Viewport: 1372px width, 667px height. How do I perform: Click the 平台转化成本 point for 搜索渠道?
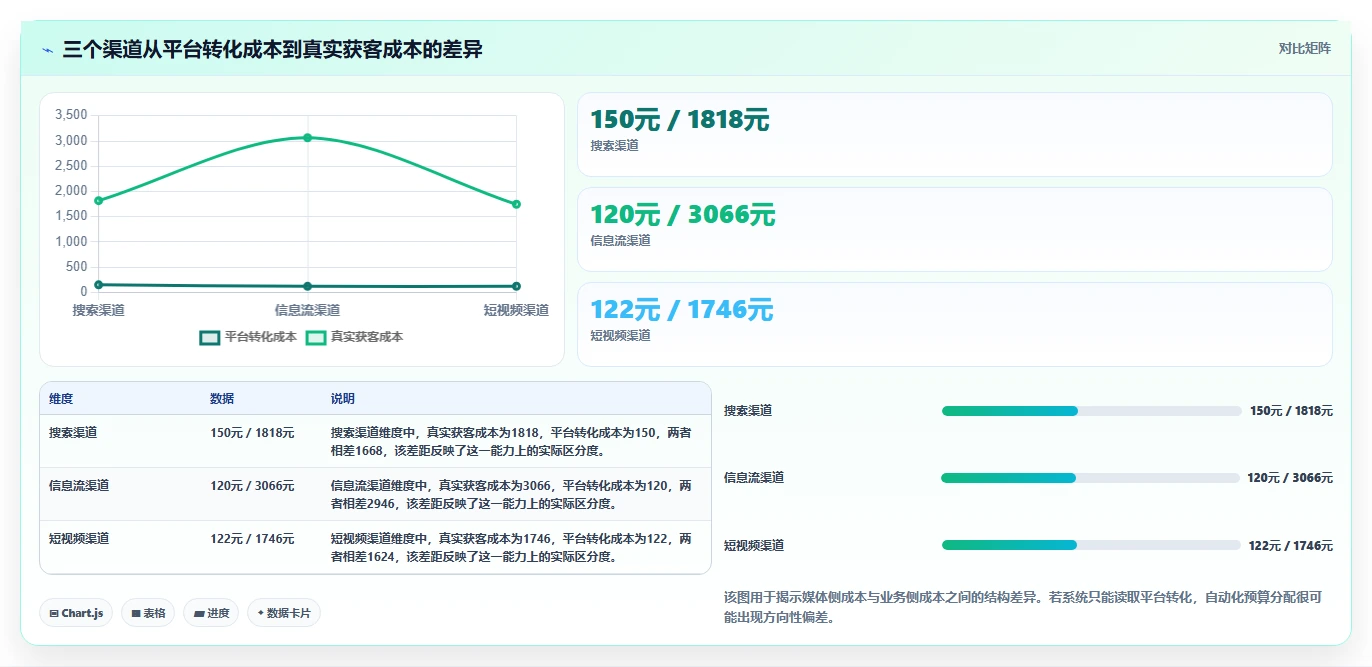pos(98,285)
